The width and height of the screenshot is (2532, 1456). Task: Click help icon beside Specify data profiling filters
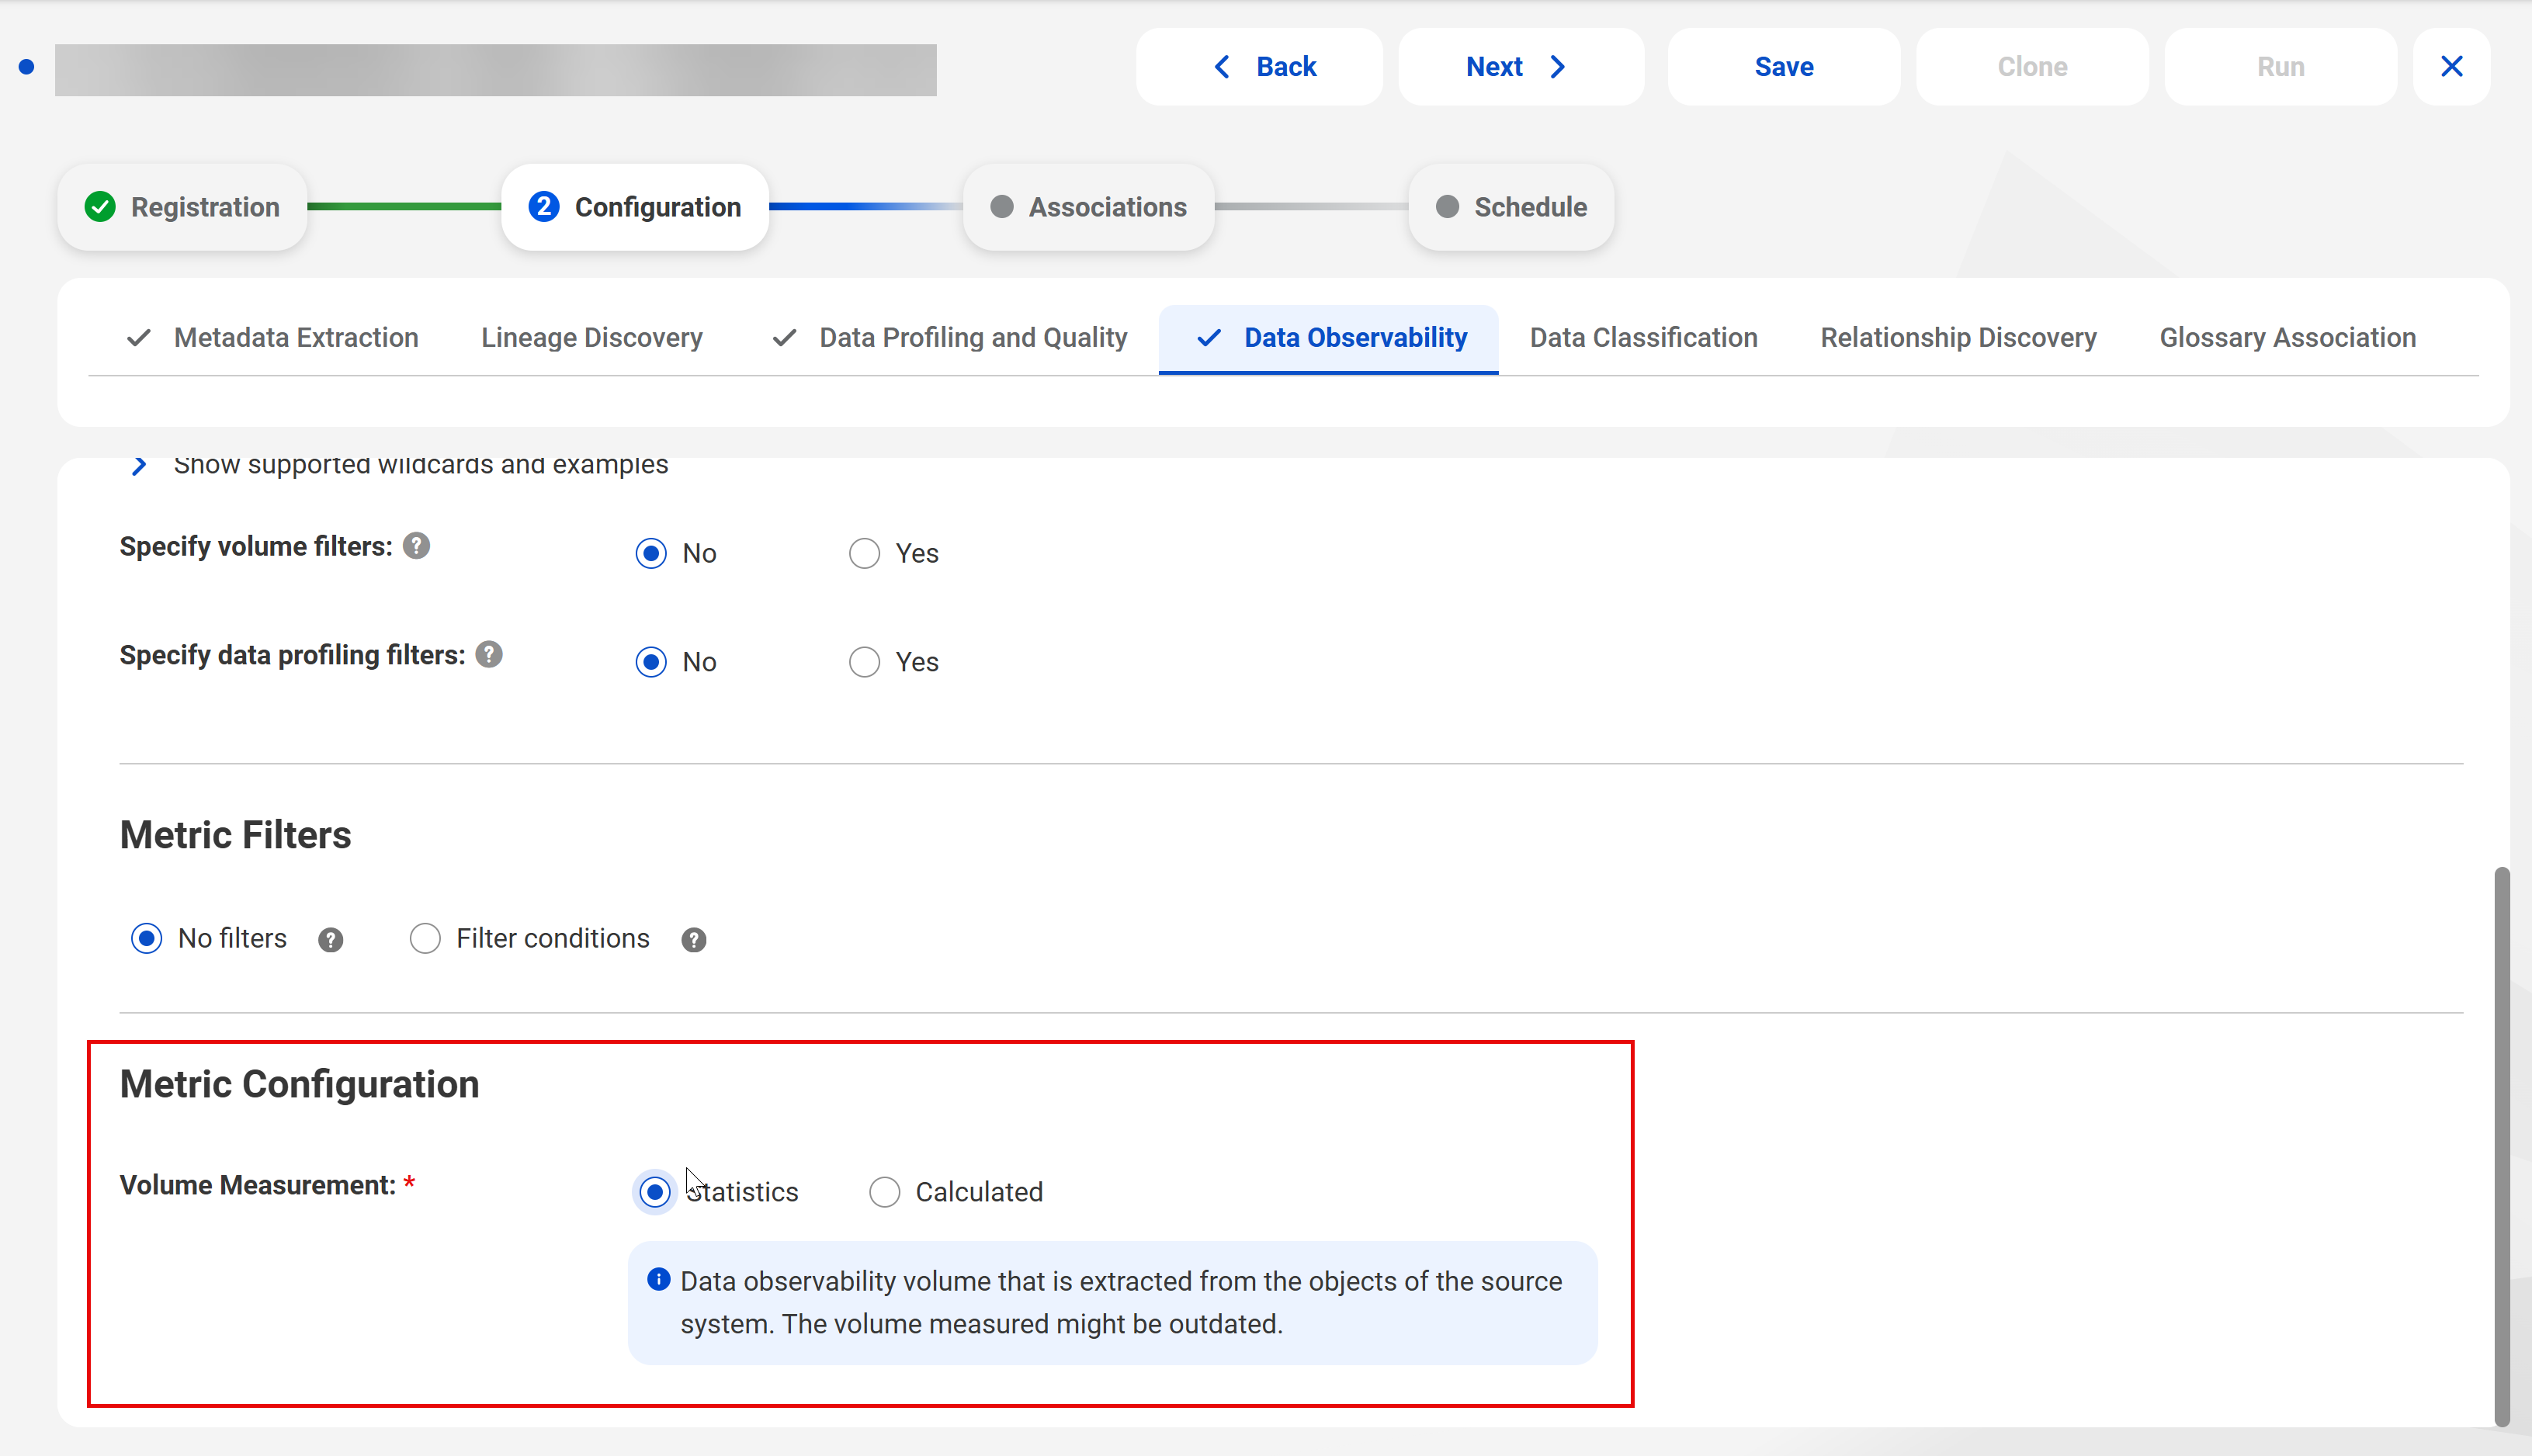(489, 654)
